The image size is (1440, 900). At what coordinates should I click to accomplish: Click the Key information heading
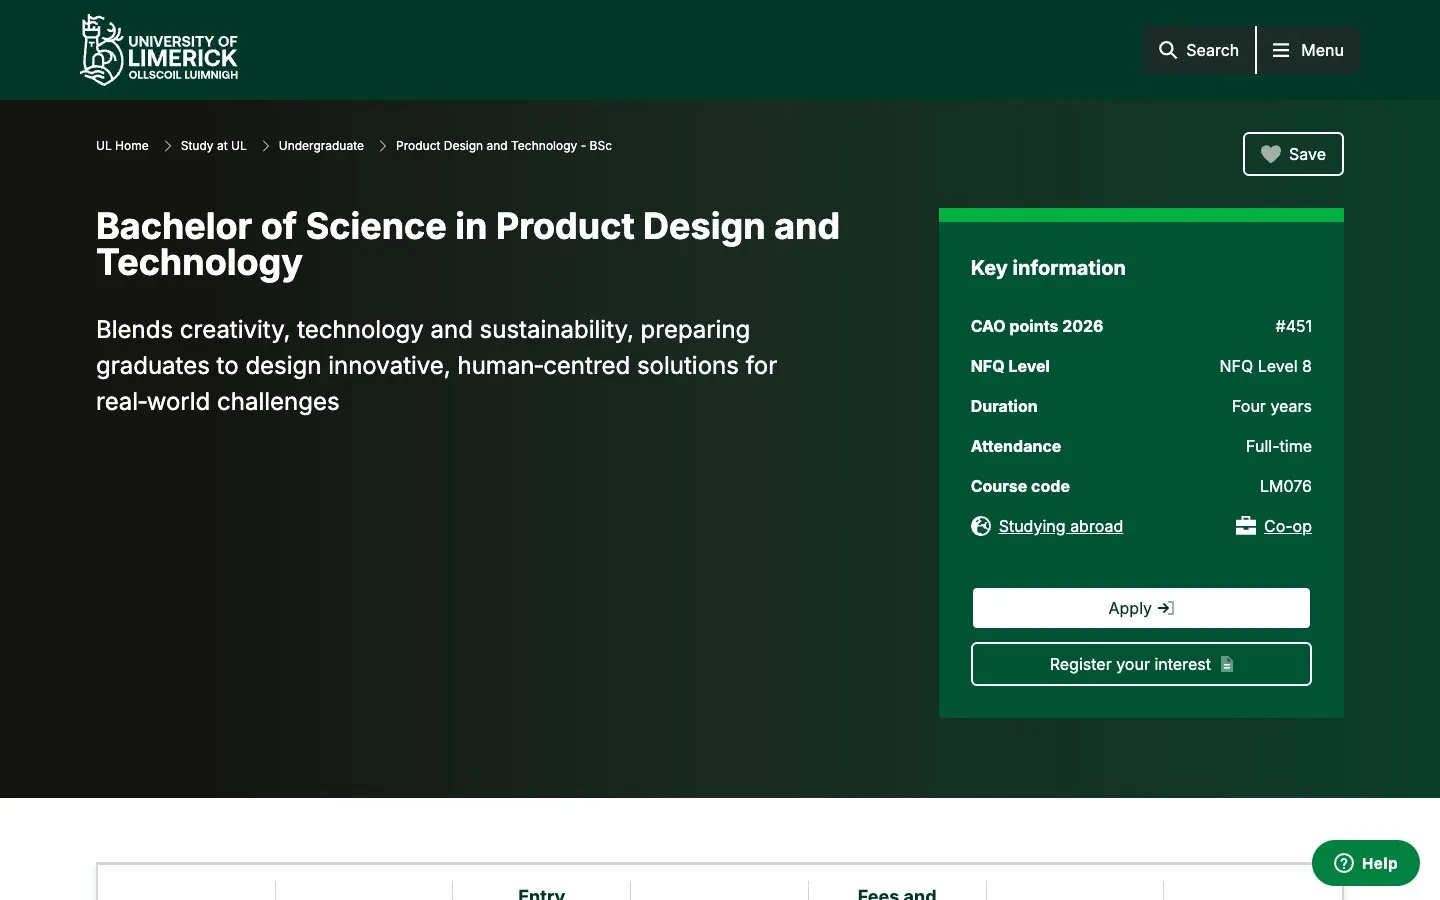pyautogui.click(x=1048, y=268)
